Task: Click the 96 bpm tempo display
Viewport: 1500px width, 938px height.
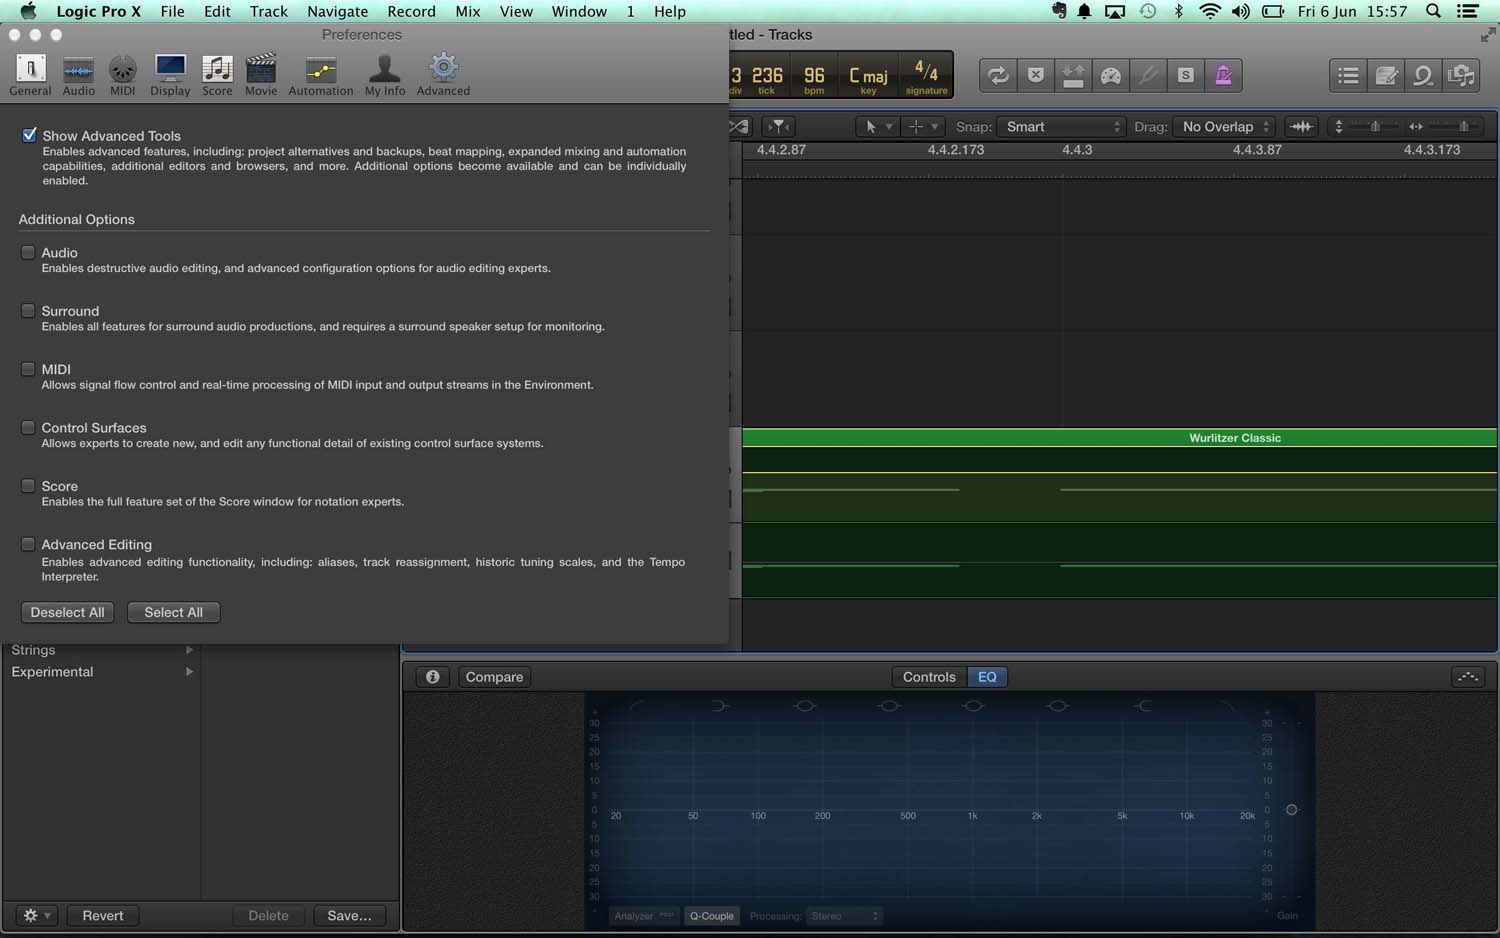Action: (814, 76)
